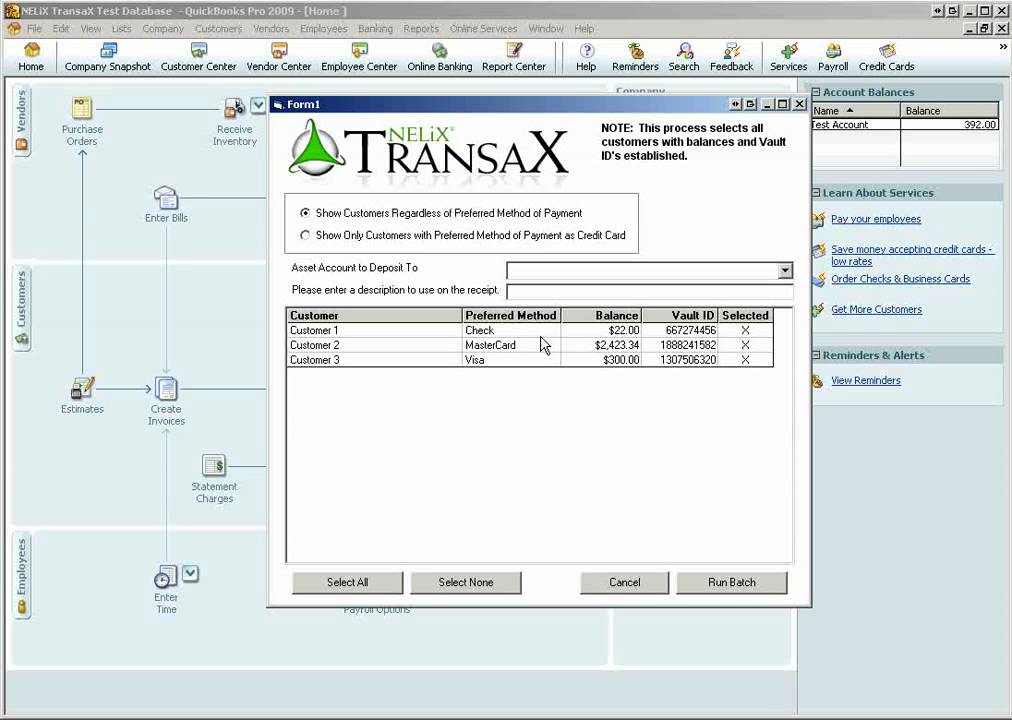1012x720 pixels.
Task: Open Home from the toolbar
Action: (x=31, y=57)
